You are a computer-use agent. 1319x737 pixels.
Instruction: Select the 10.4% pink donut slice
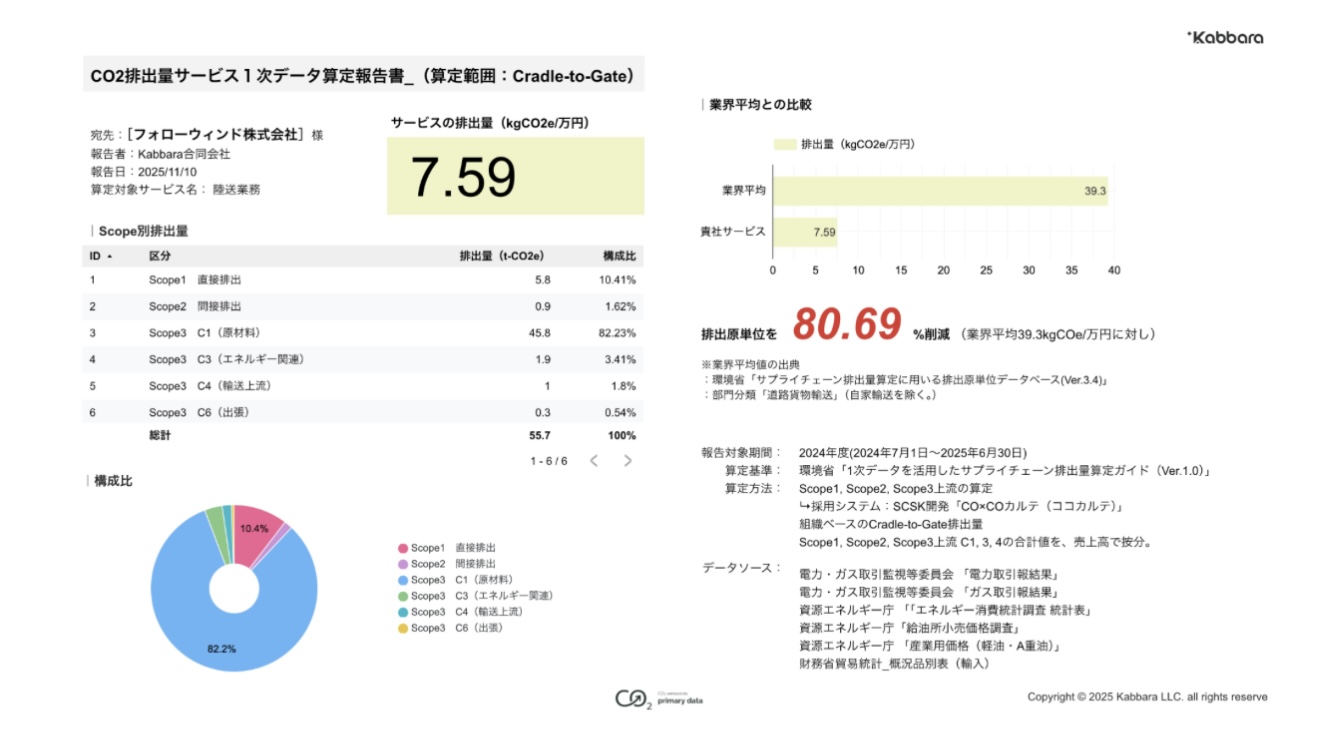256,532
